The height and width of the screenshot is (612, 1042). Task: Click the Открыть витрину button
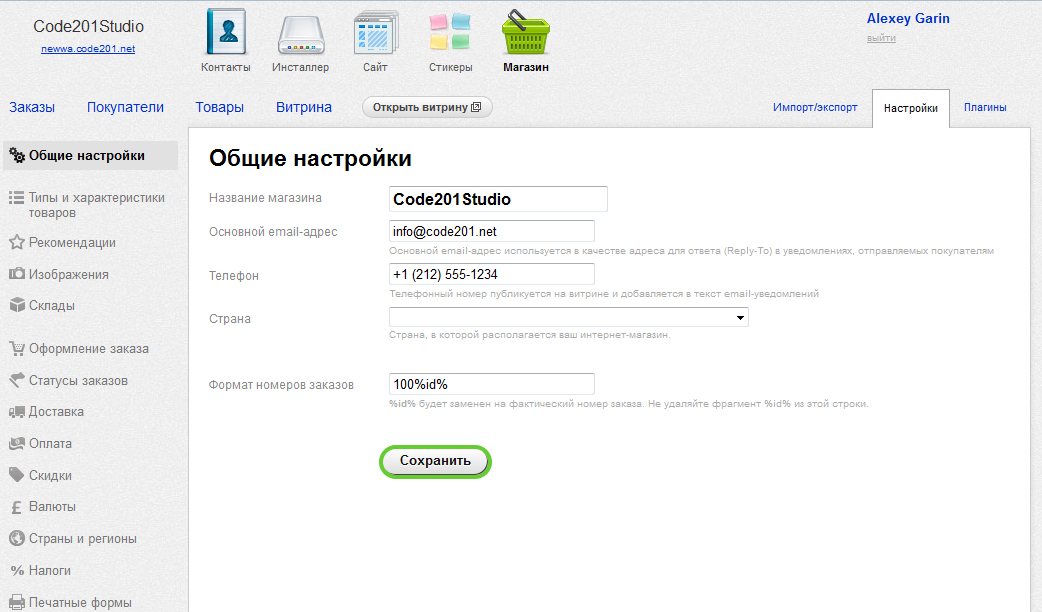tap(427, 107)
